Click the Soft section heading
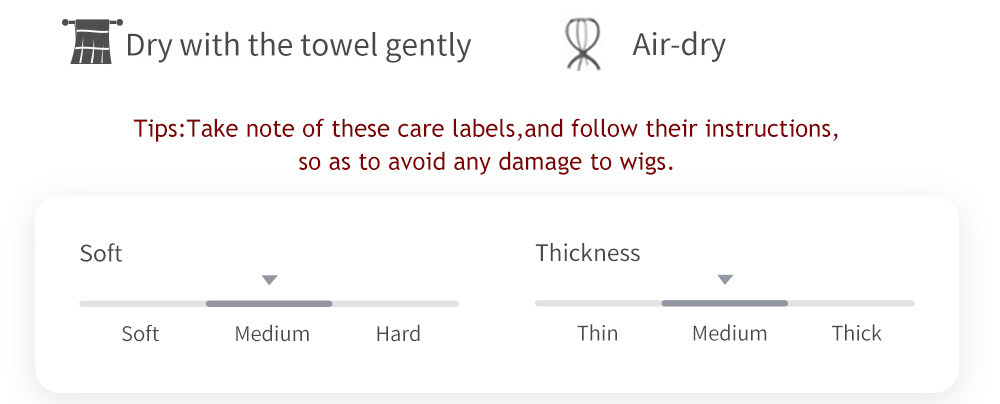The image size is (1000, 404). click(101, 253)
